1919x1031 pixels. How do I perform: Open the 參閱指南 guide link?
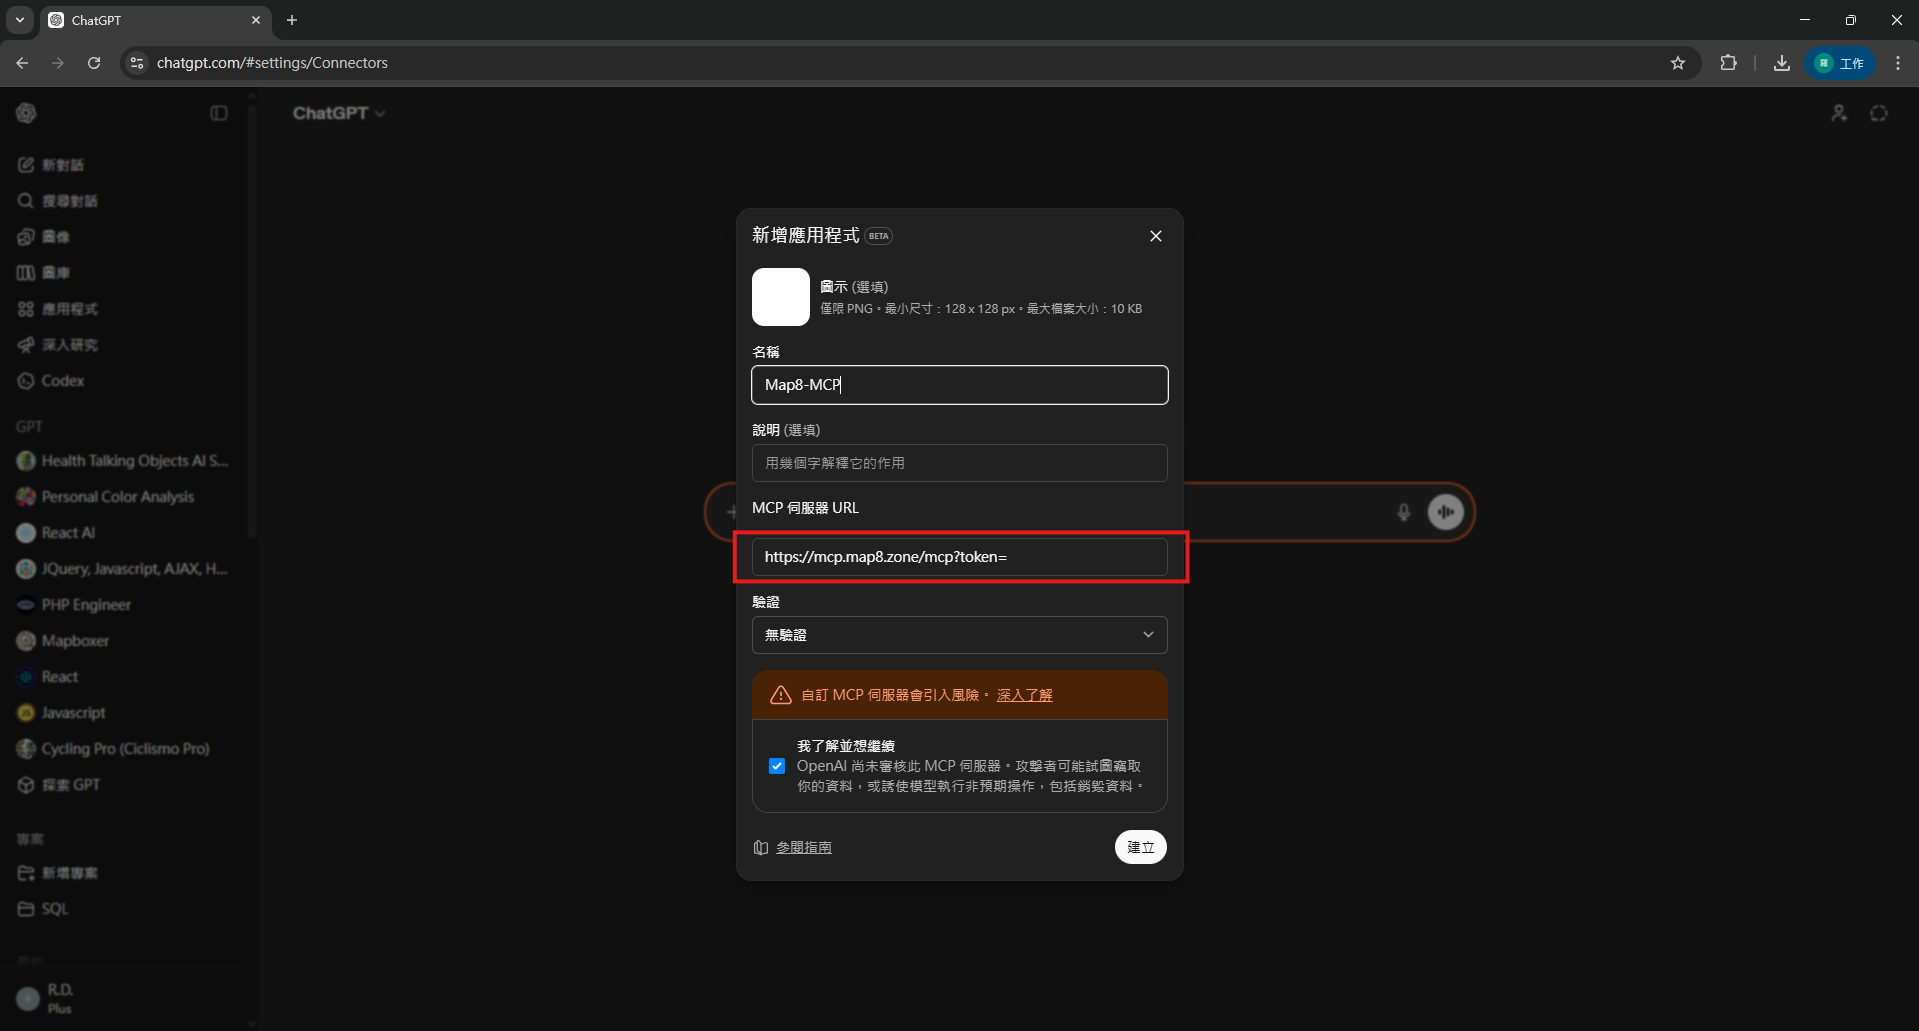click(804, 848)
